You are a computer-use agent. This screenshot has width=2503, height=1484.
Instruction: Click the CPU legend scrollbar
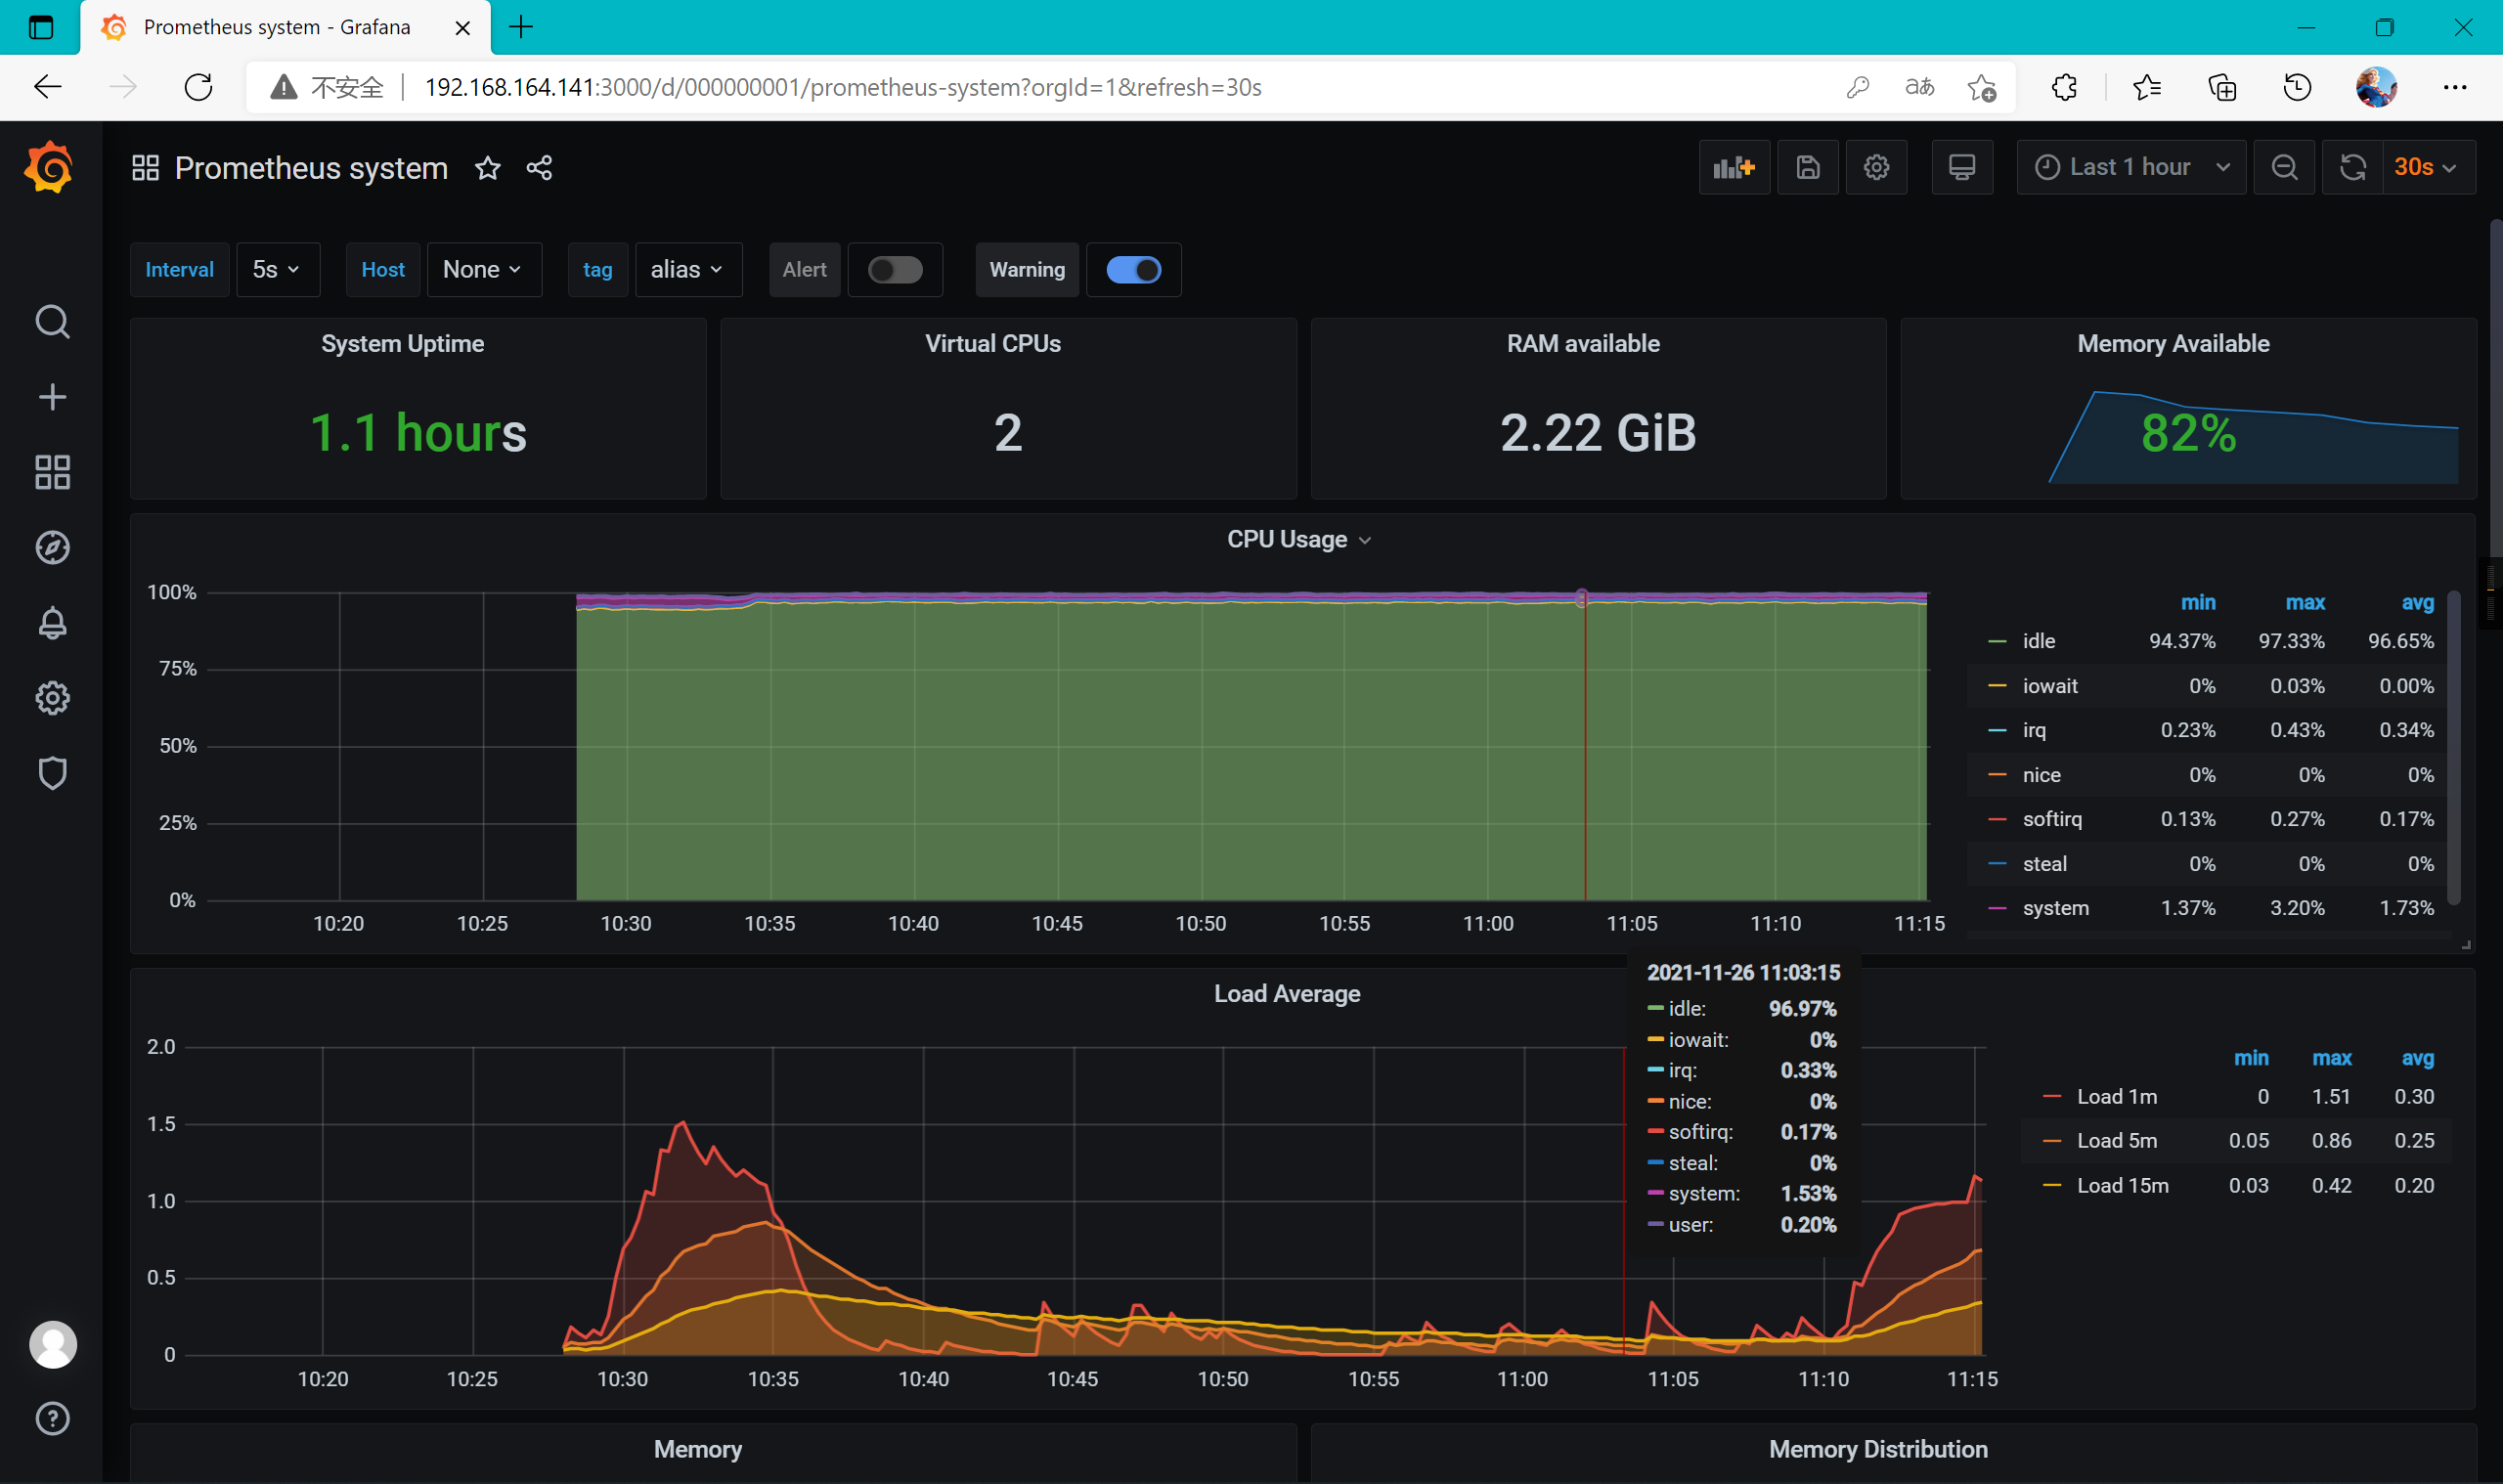[x=2453, y=748]
